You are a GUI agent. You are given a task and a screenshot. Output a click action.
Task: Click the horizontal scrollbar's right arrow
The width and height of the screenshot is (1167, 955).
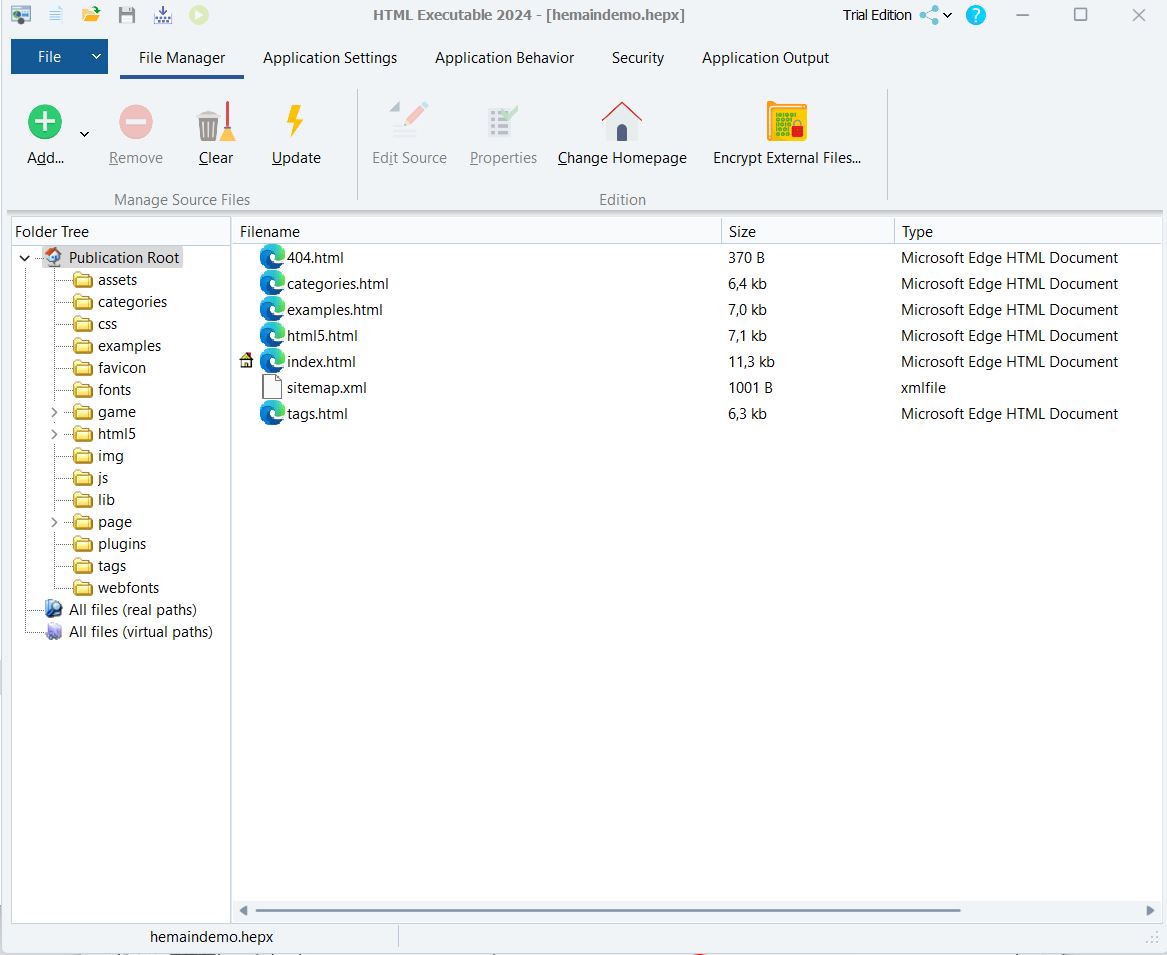click(x=1150, y=910)
